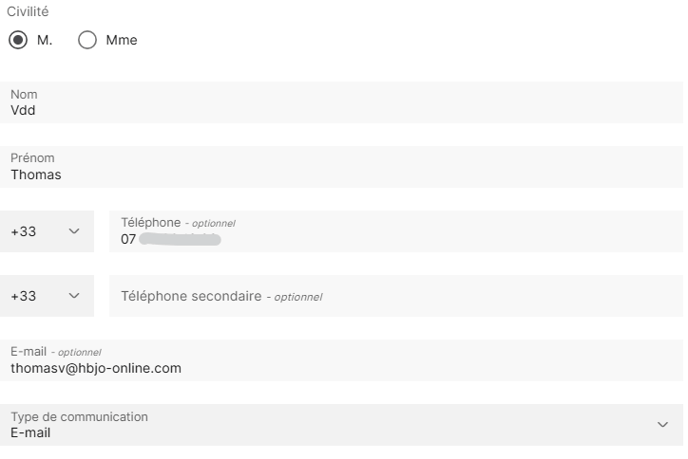Click the Type de communication chevron arrow

(662, 425)
